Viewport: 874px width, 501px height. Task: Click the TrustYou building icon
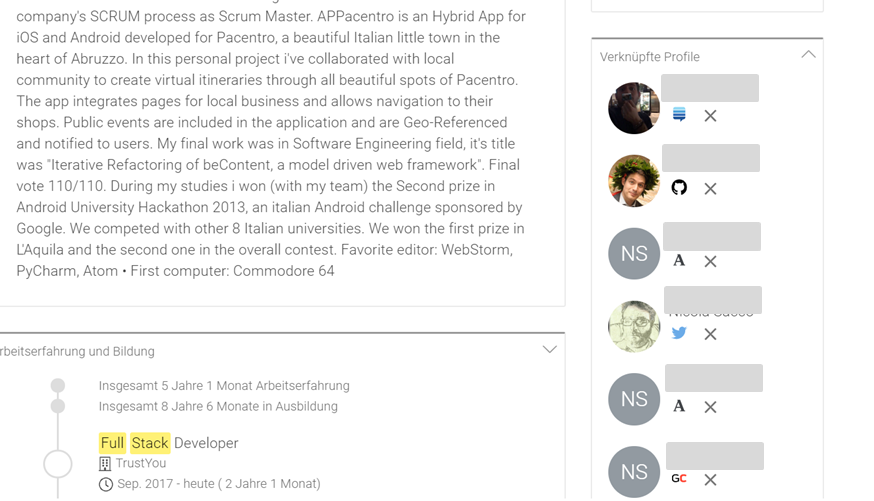pos(105,464)
